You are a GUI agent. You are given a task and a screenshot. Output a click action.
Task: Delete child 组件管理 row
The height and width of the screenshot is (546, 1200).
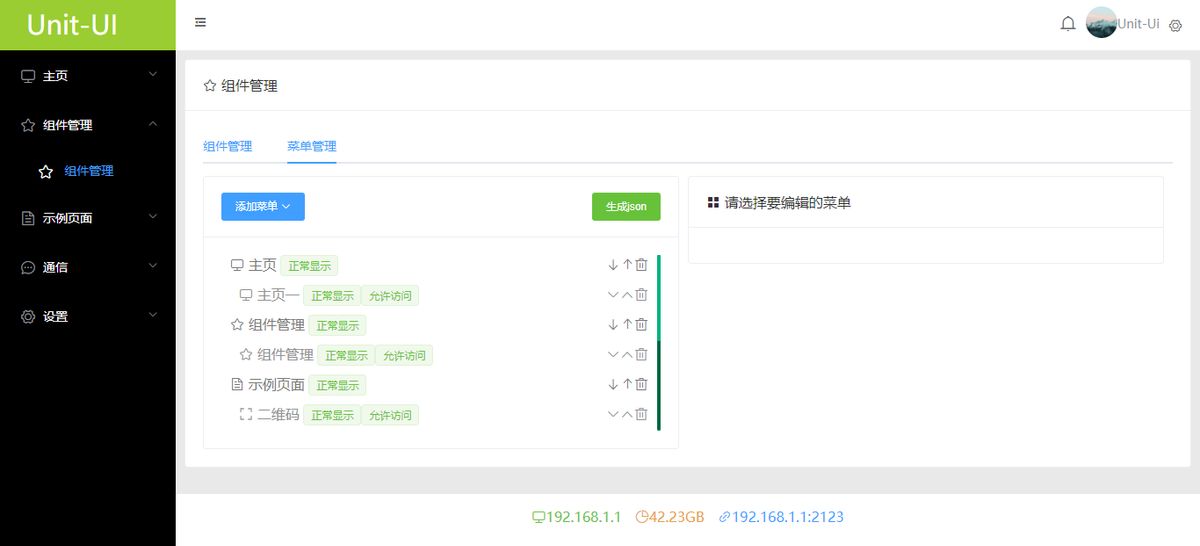(642, 354)
